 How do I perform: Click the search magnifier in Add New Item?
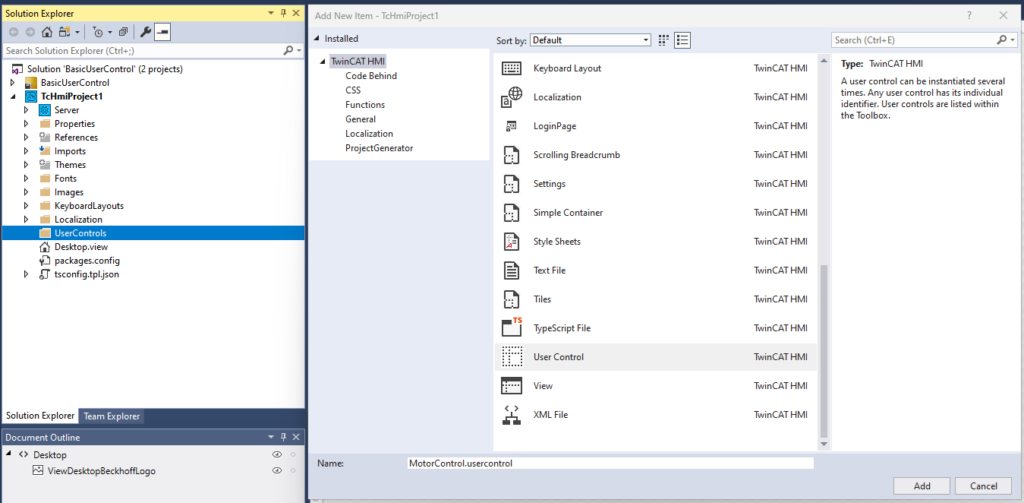click(x=1003, y=40)
